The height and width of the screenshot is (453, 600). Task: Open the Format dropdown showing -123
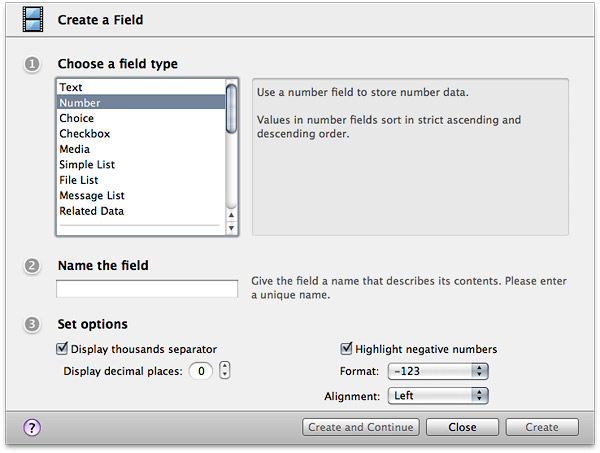tap(438, 371)
